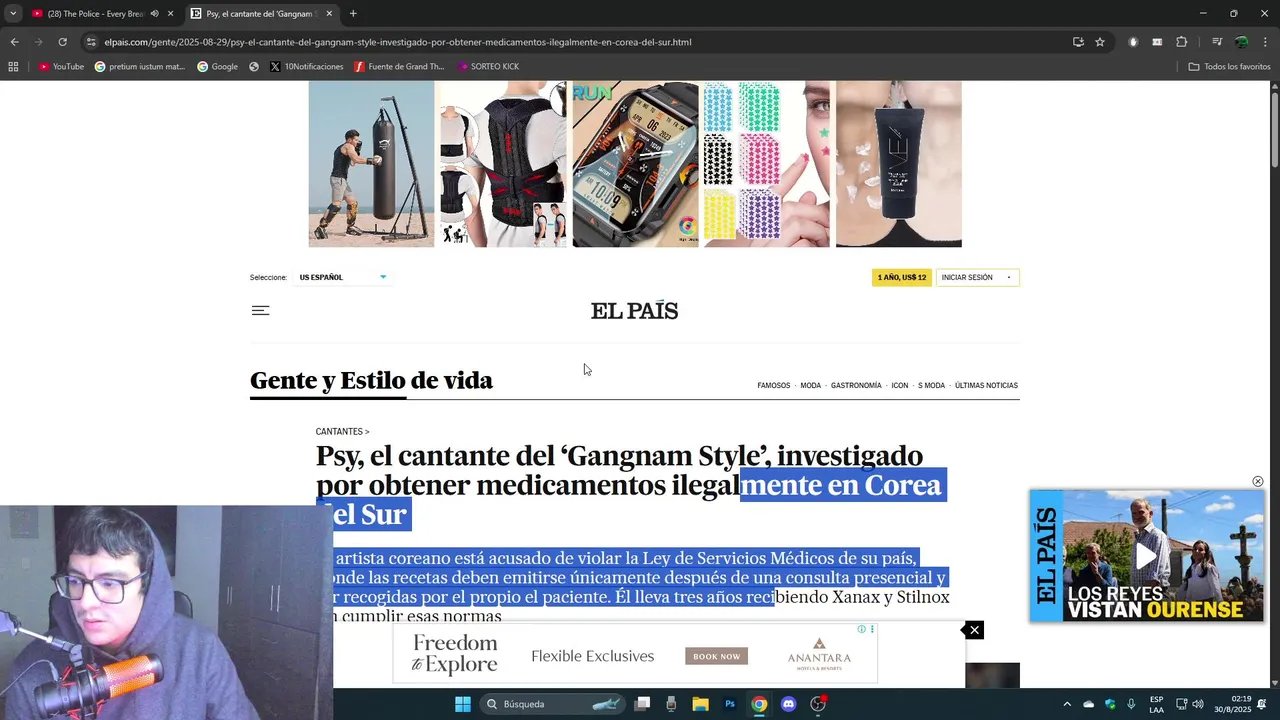1280x720 pixels.
Task: Open the 10Notificaciones X bookmark
Action: (306, 67)
